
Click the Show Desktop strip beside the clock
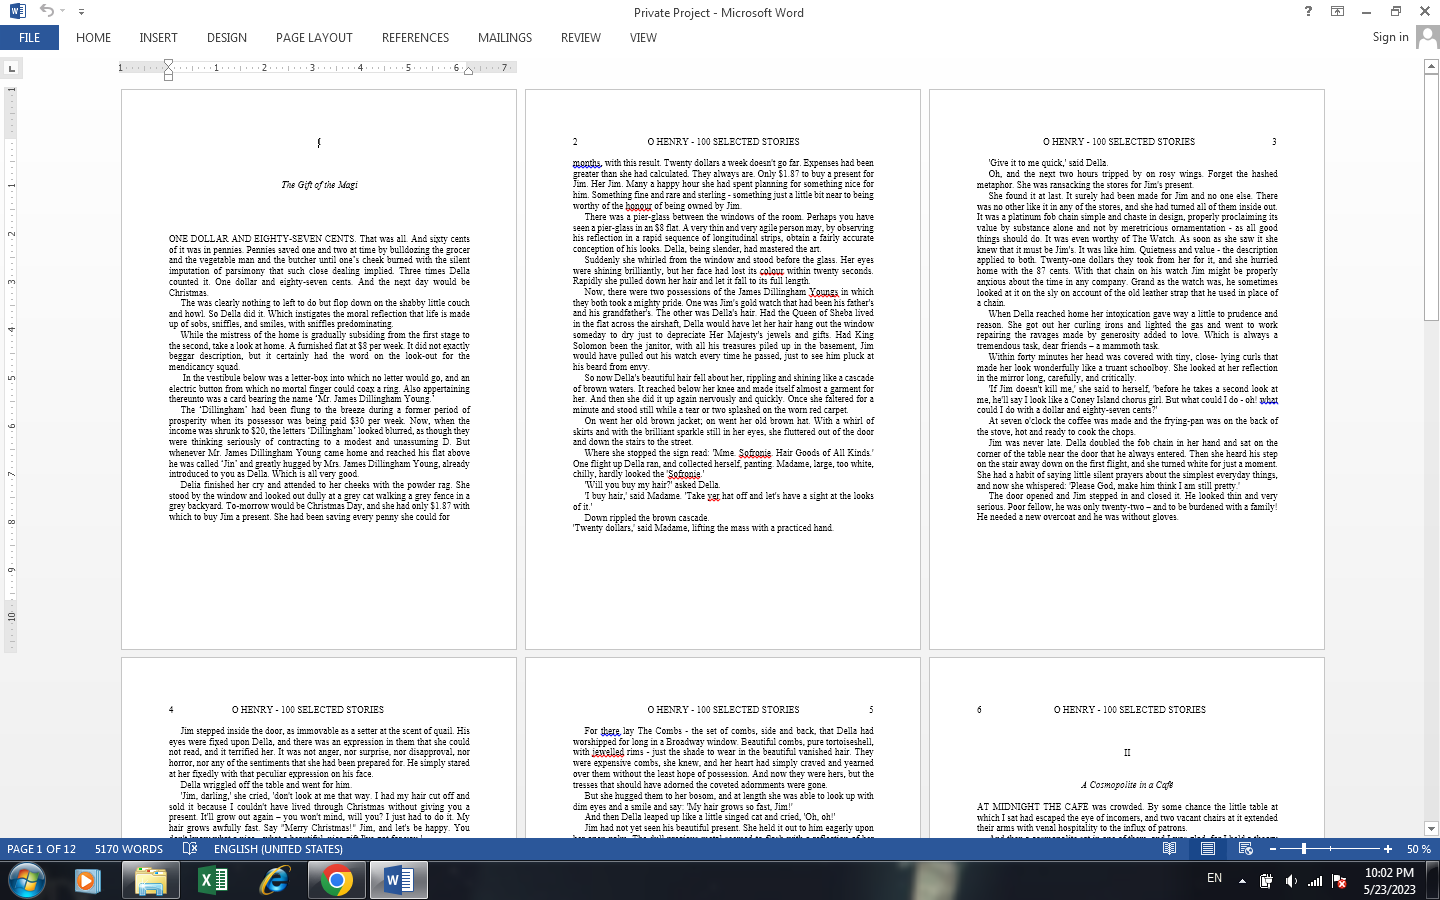(1434, 881)
